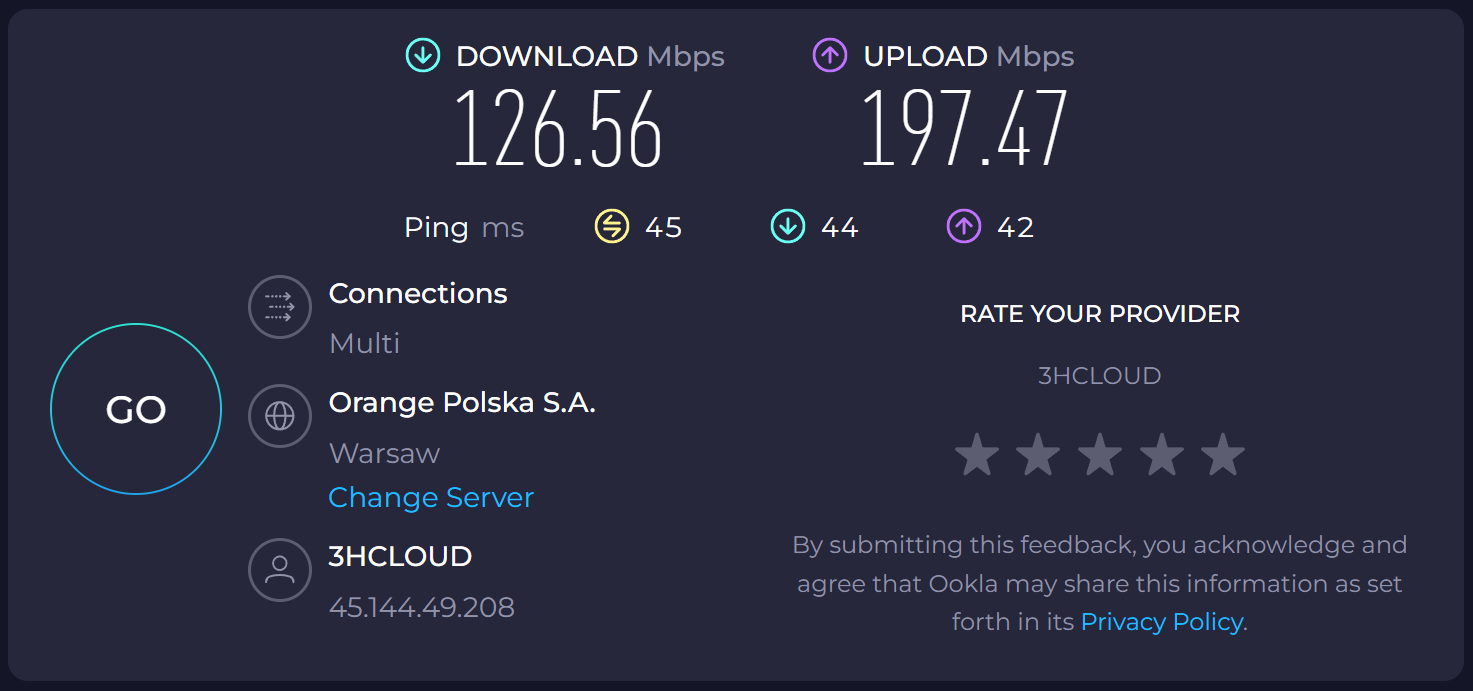The height and width of the screenshot is (691, 1473).
Task: Click the Orange Polska S.A. server name
Action: click(462, 403)
